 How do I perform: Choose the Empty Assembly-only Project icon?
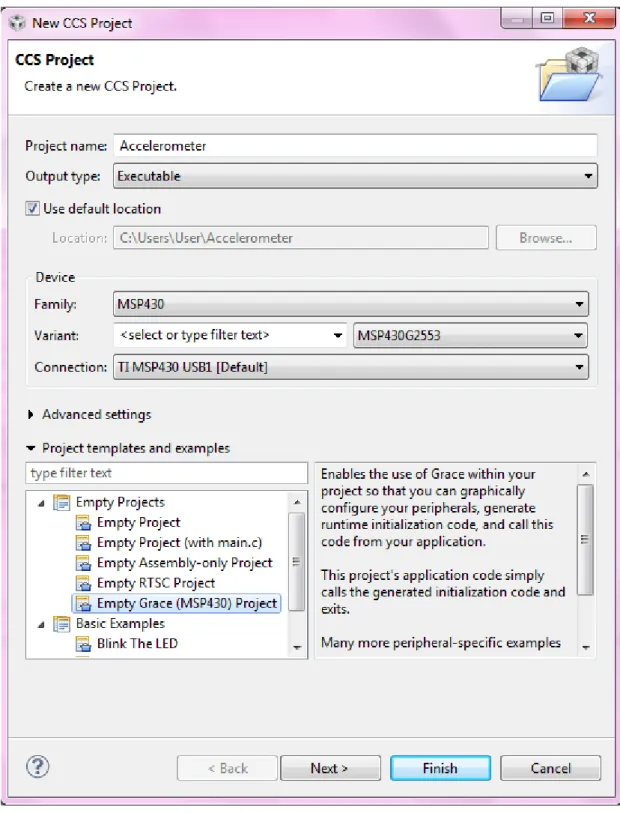click(x=83, y=563)
